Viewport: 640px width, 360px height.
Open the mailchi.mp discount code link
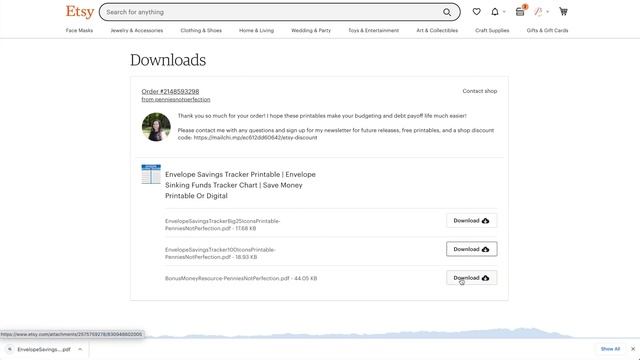(256, 138)
